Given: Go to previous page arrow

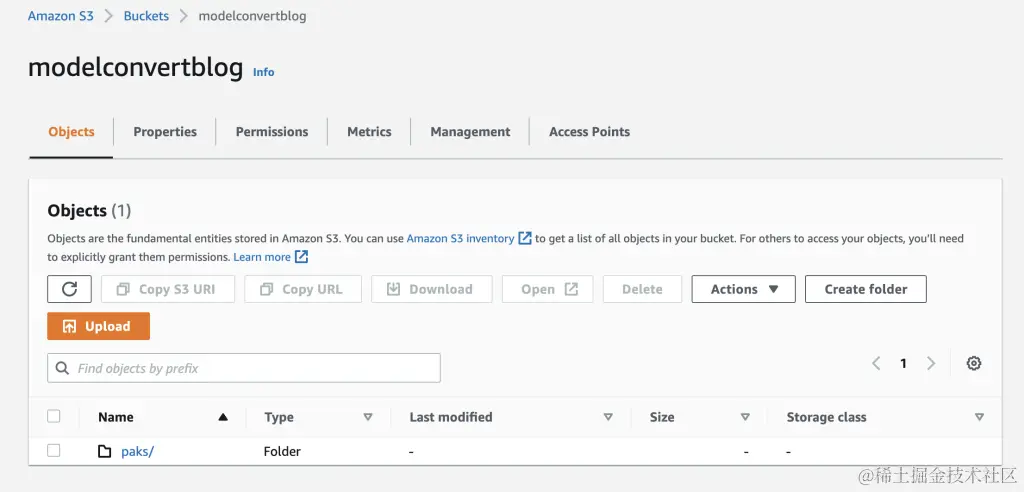Looking at the screenshot, I should 876,364.
